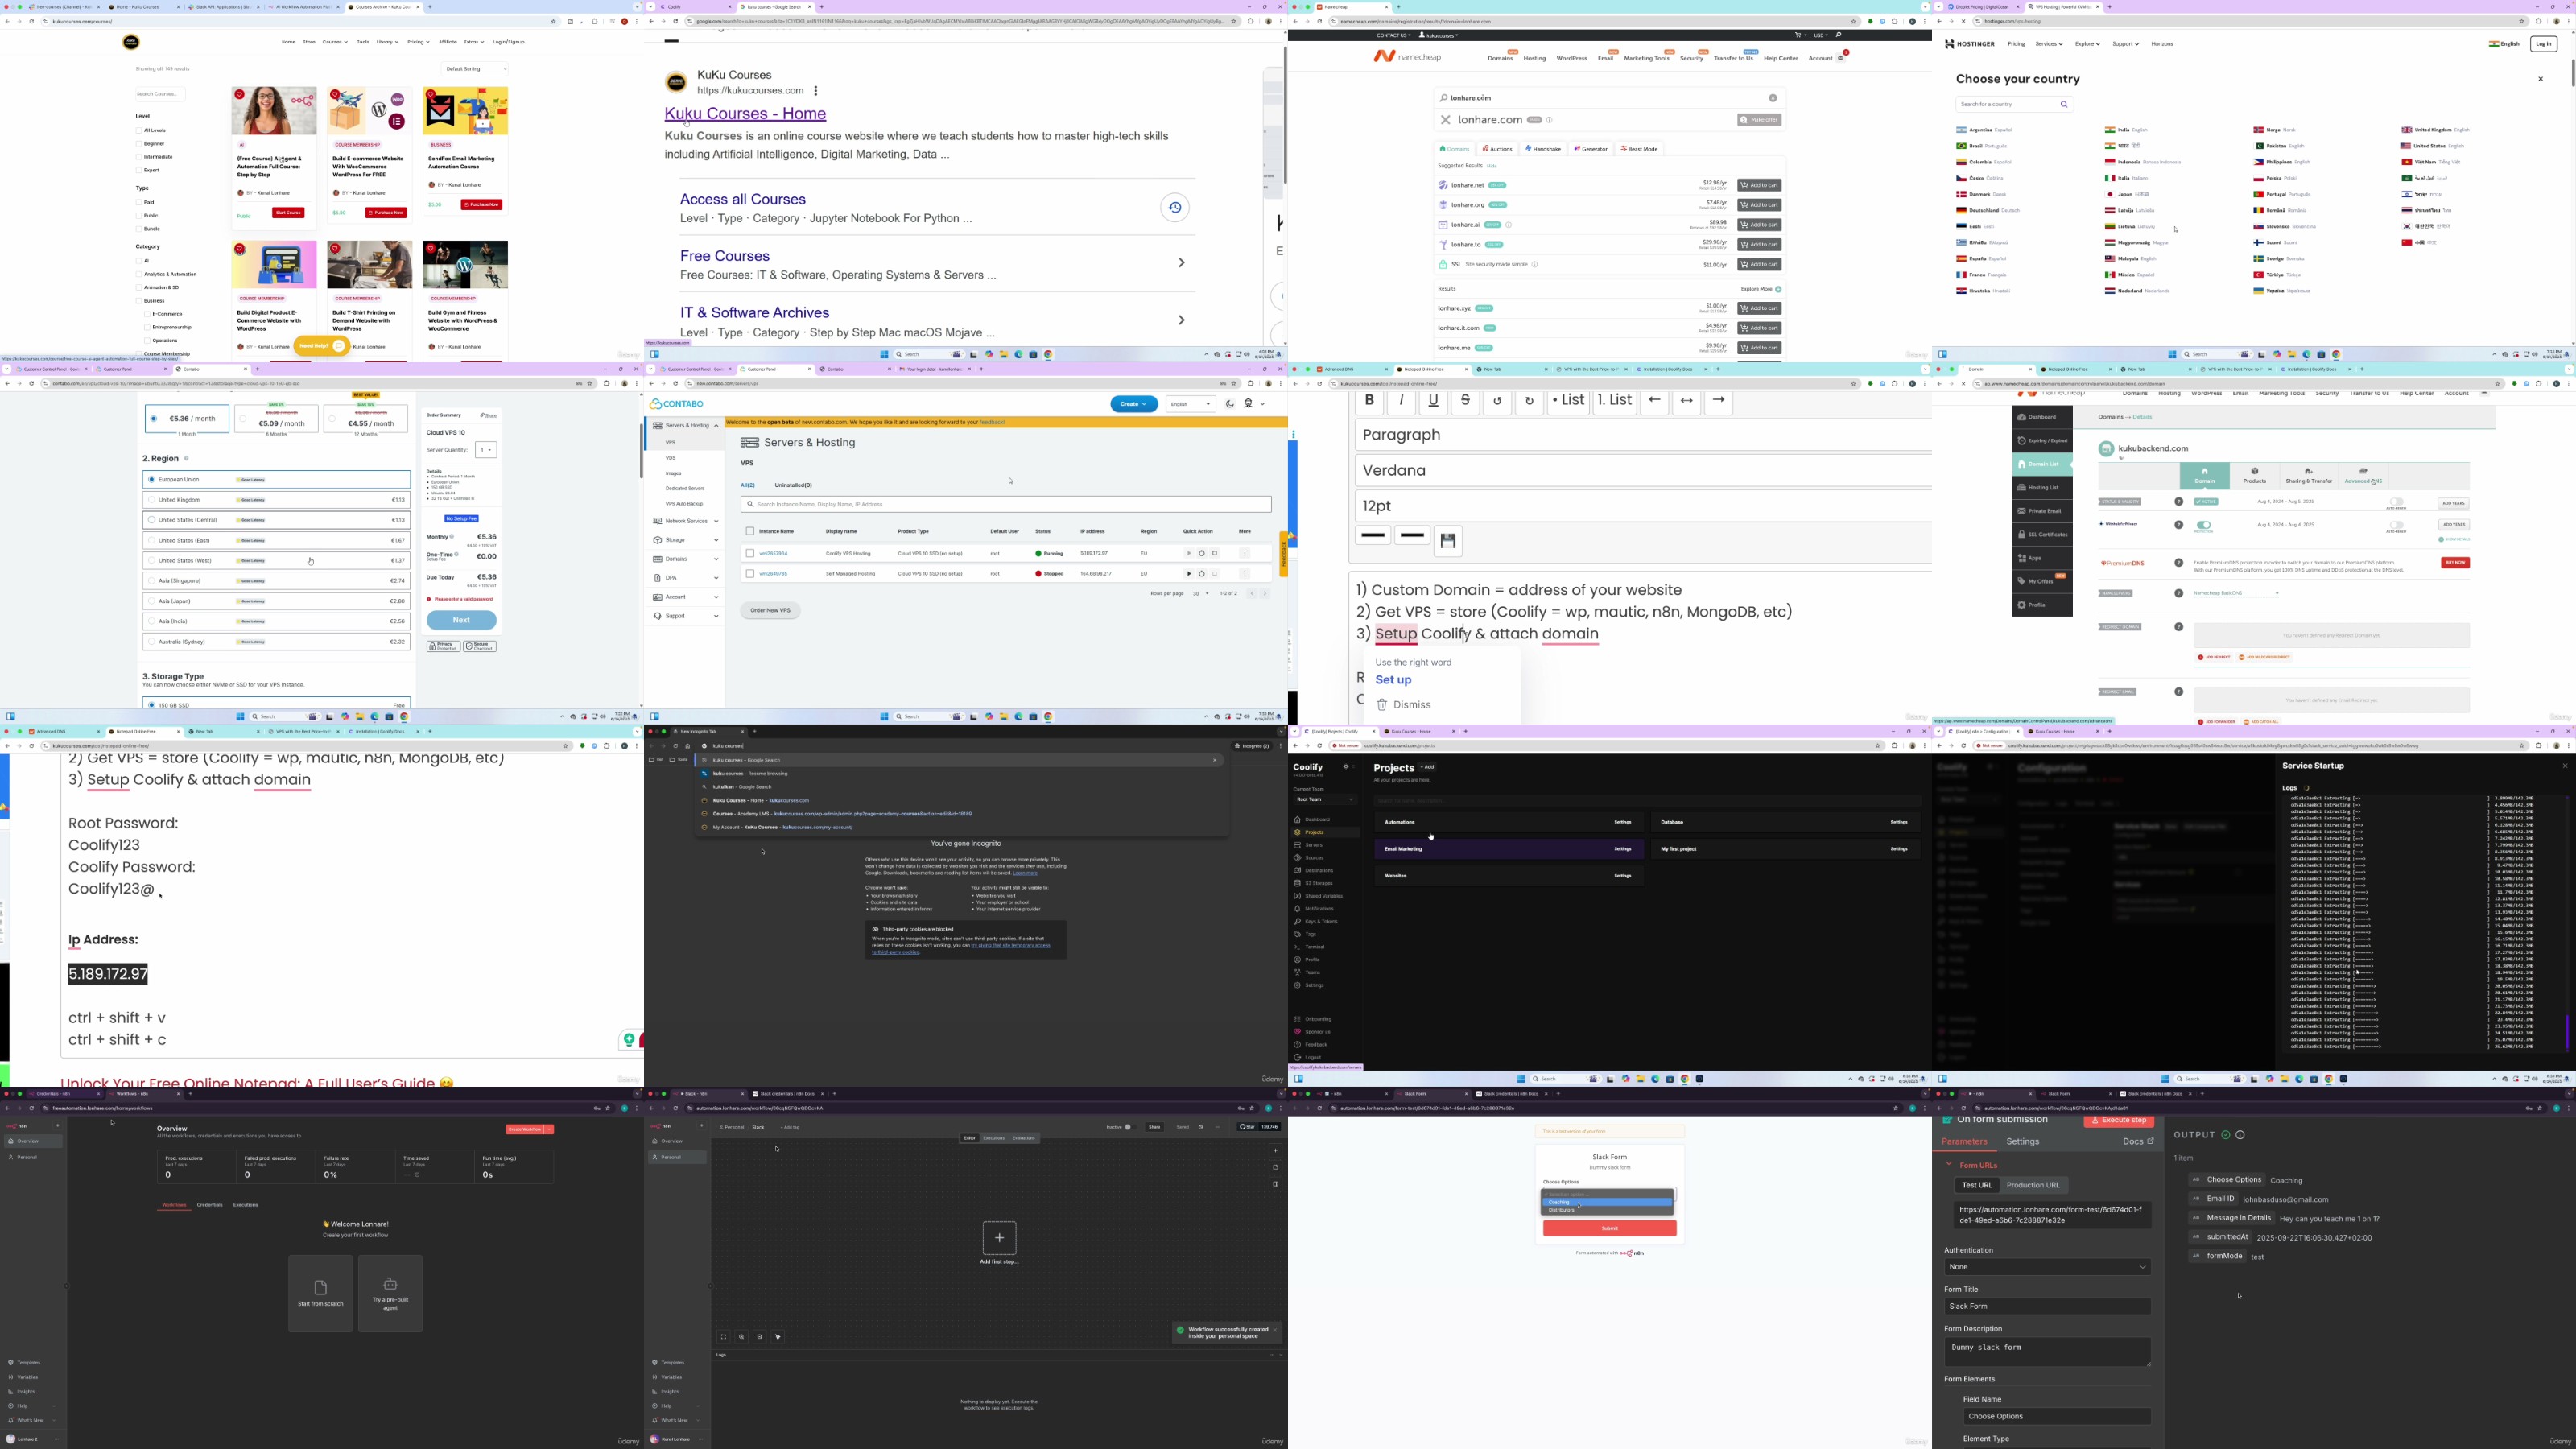2576x1449 pixels.
Task: Click the Add first step plus in n8n
Action: click(x=999, y=1238)
